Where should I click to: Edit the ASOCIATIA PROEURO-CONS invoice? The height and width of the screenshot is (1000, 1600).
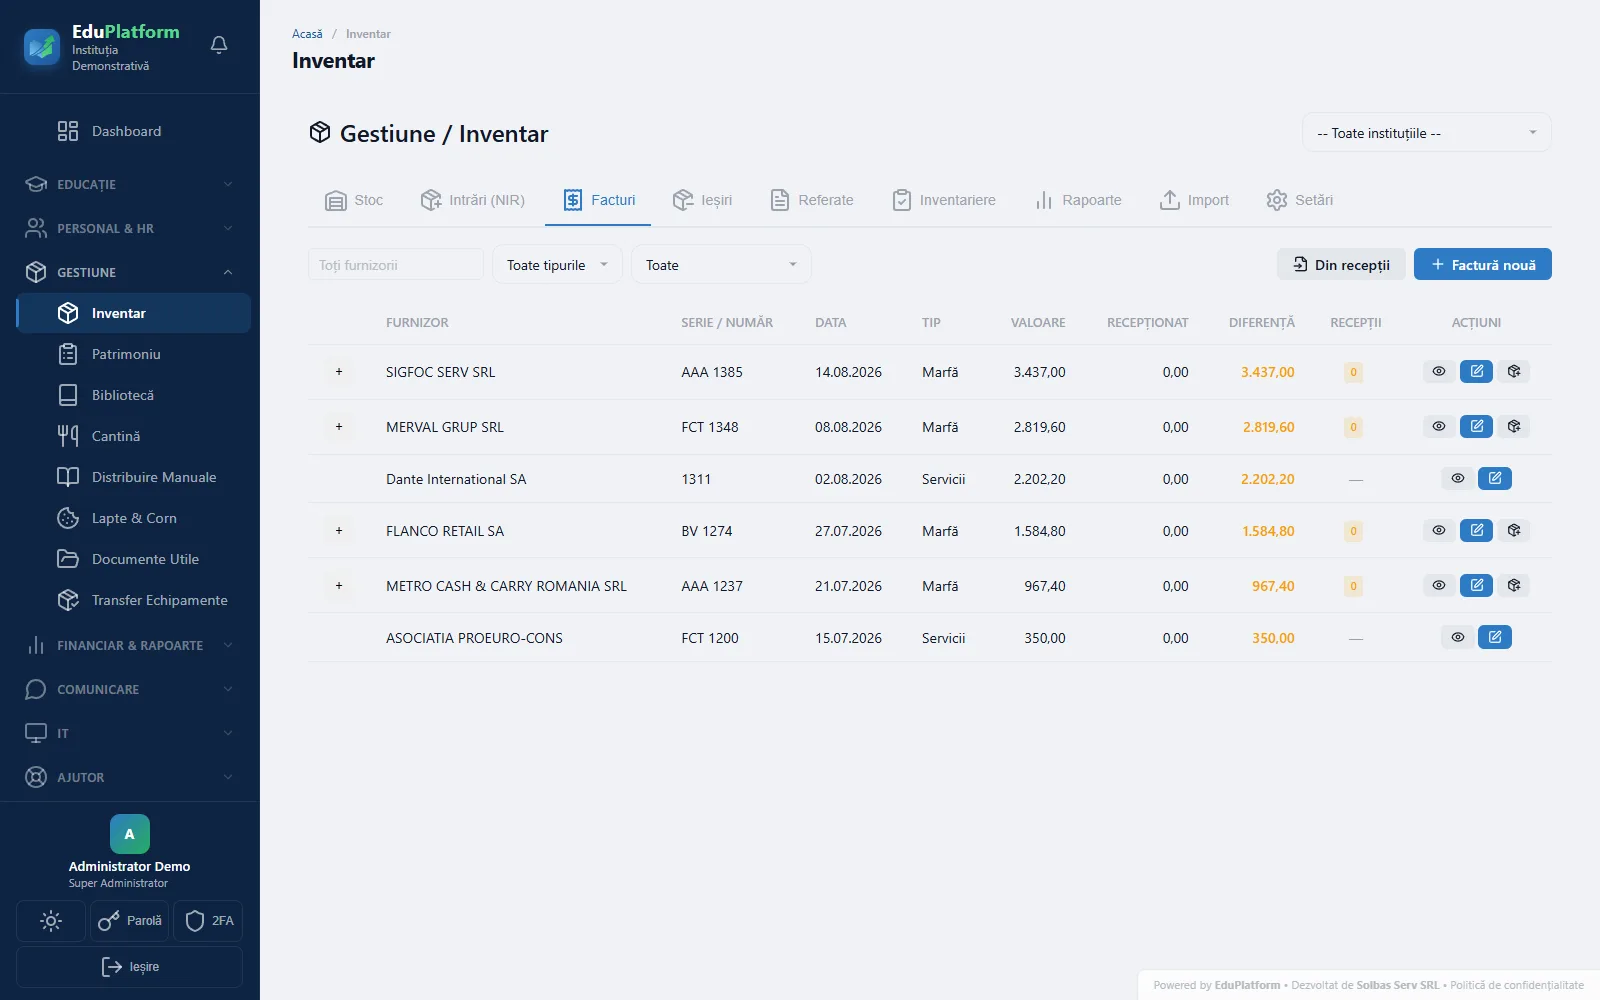tap(1495, 638)
